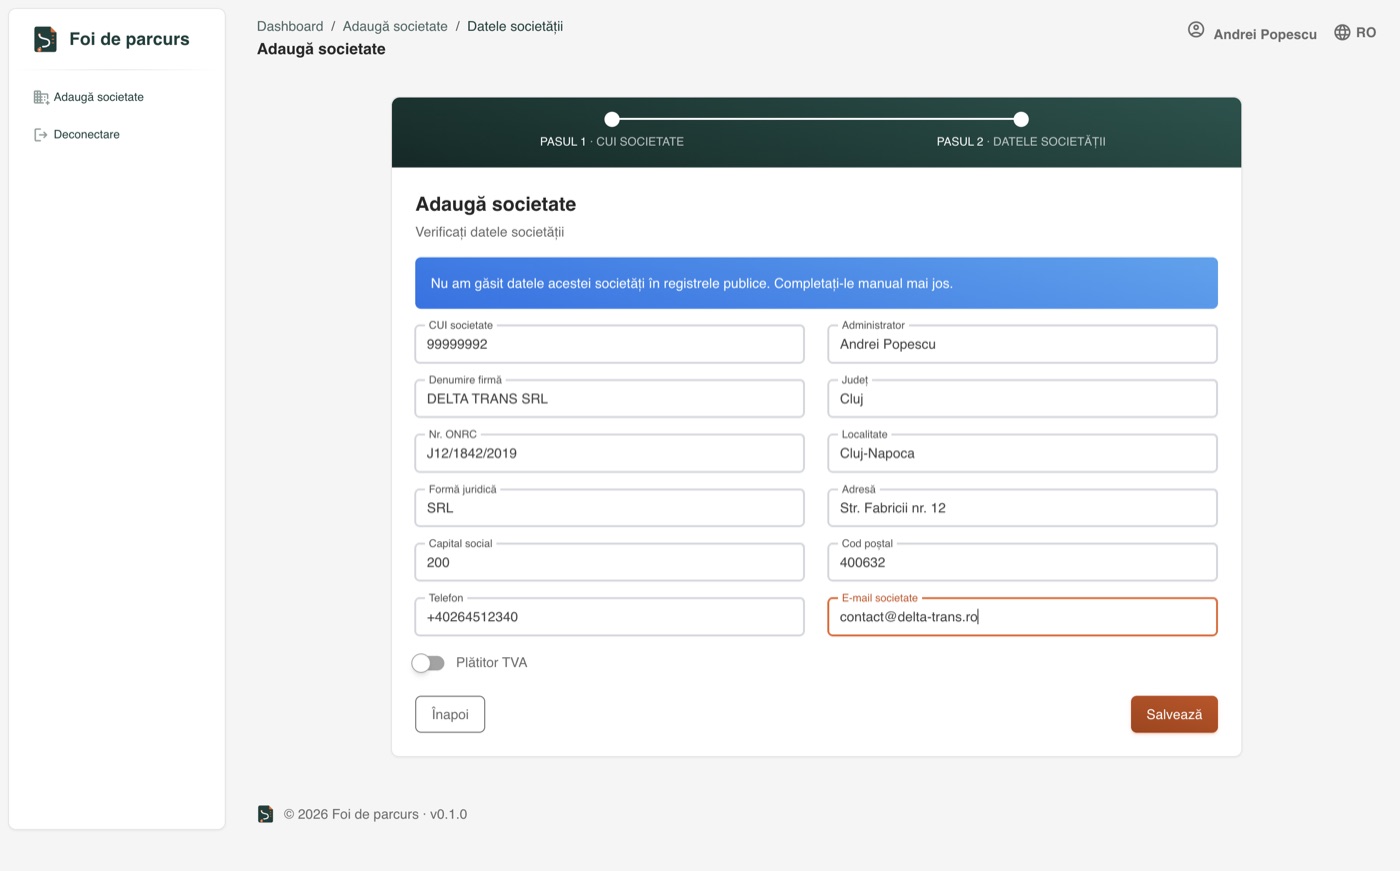
Task: Go to Dashboard in the breadcrumb
Action: 290,26
